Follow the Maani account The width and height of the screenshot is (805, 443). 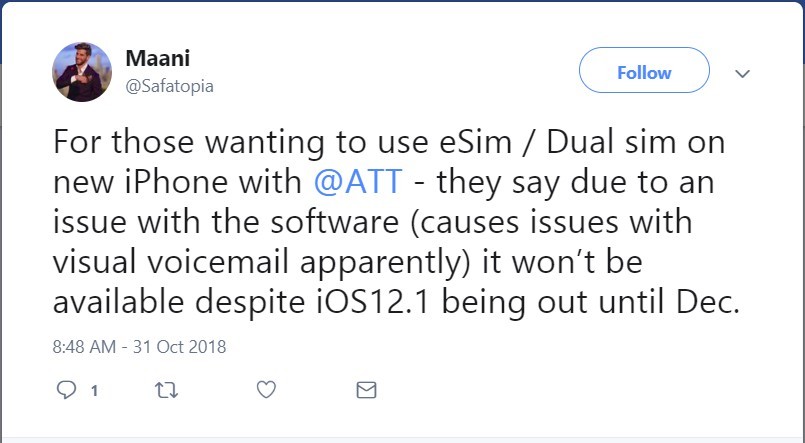tap(644, 72)
